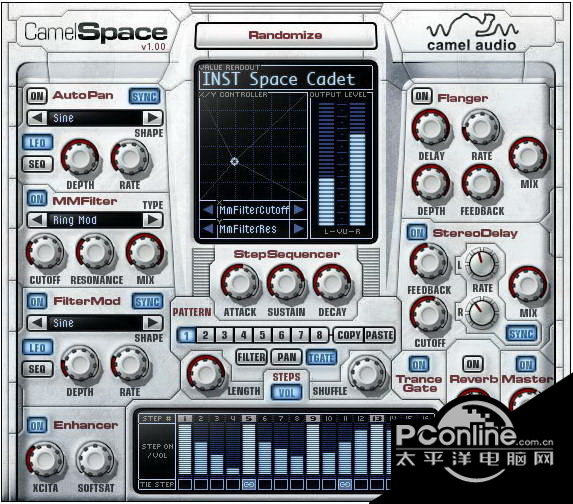The height and width of the screenshot is (504, 573).
Task: Click the Flanger MIX knob
Action: coord(528,156)
